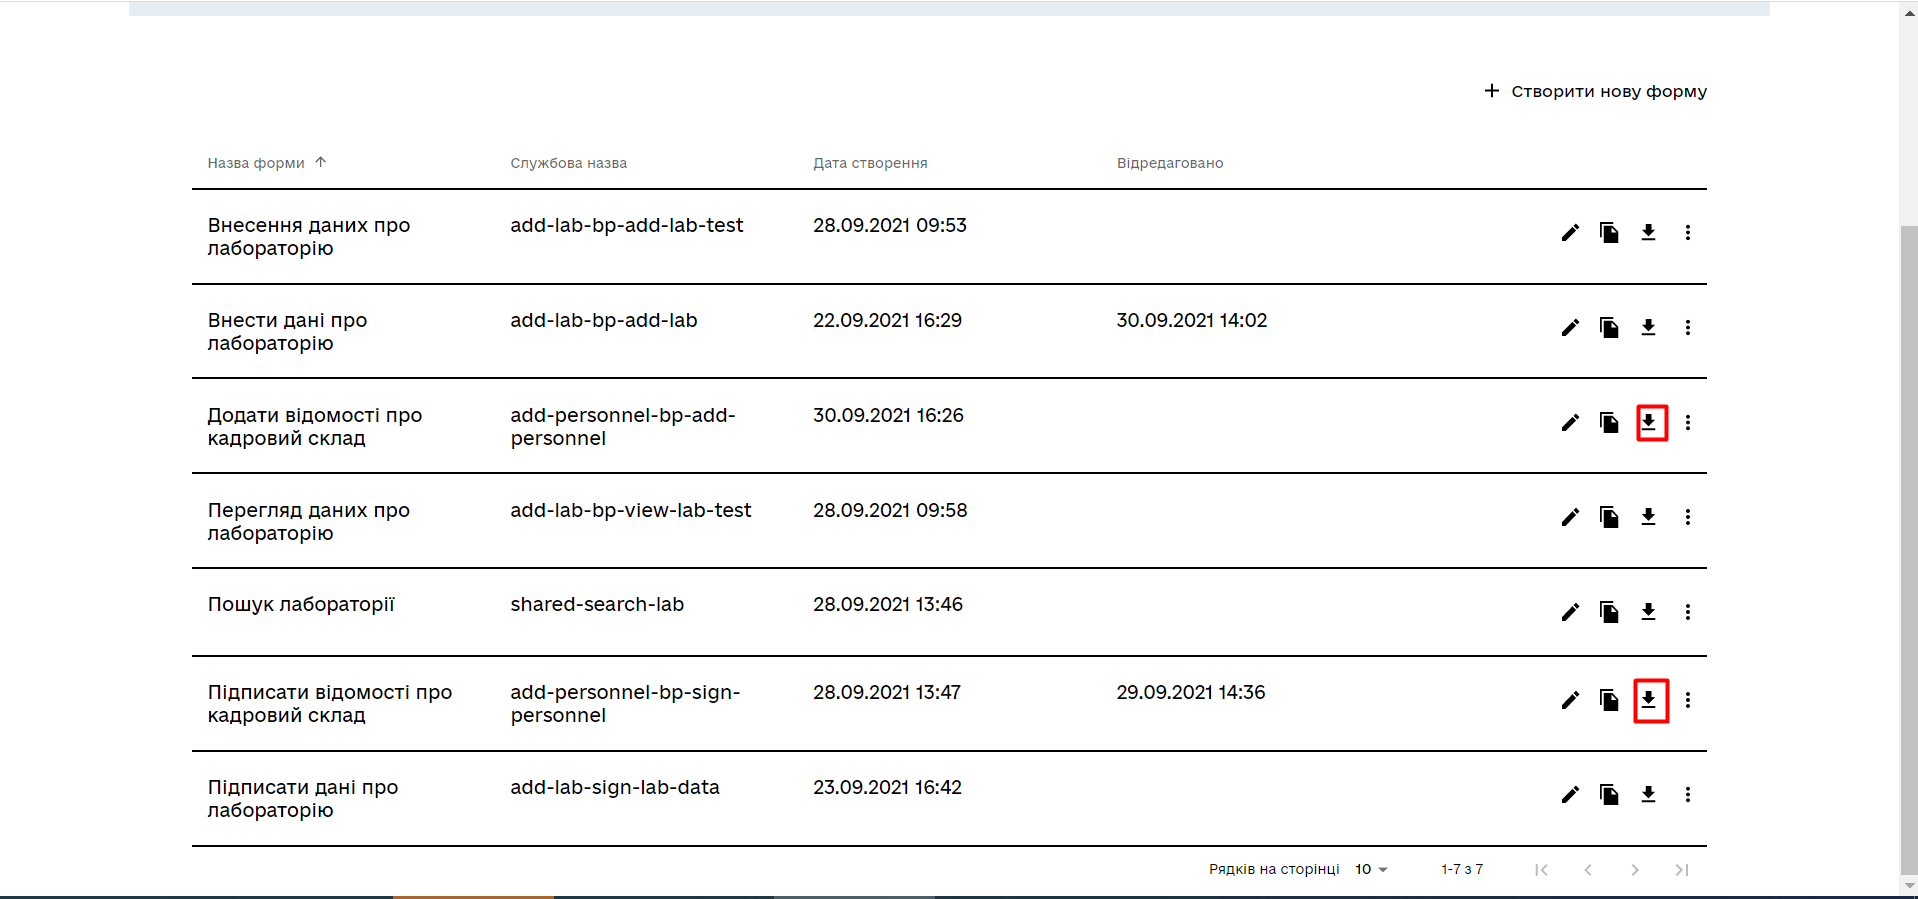Copy the add-lab-bp-add-lab-test form

pos(1609,233)
